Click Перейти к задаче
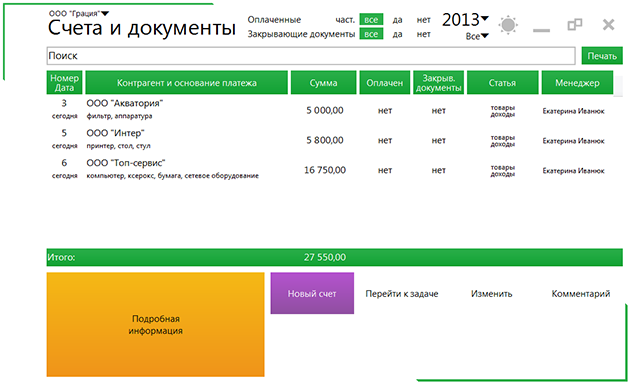This screenshot has height=384, width=630. 402,294
